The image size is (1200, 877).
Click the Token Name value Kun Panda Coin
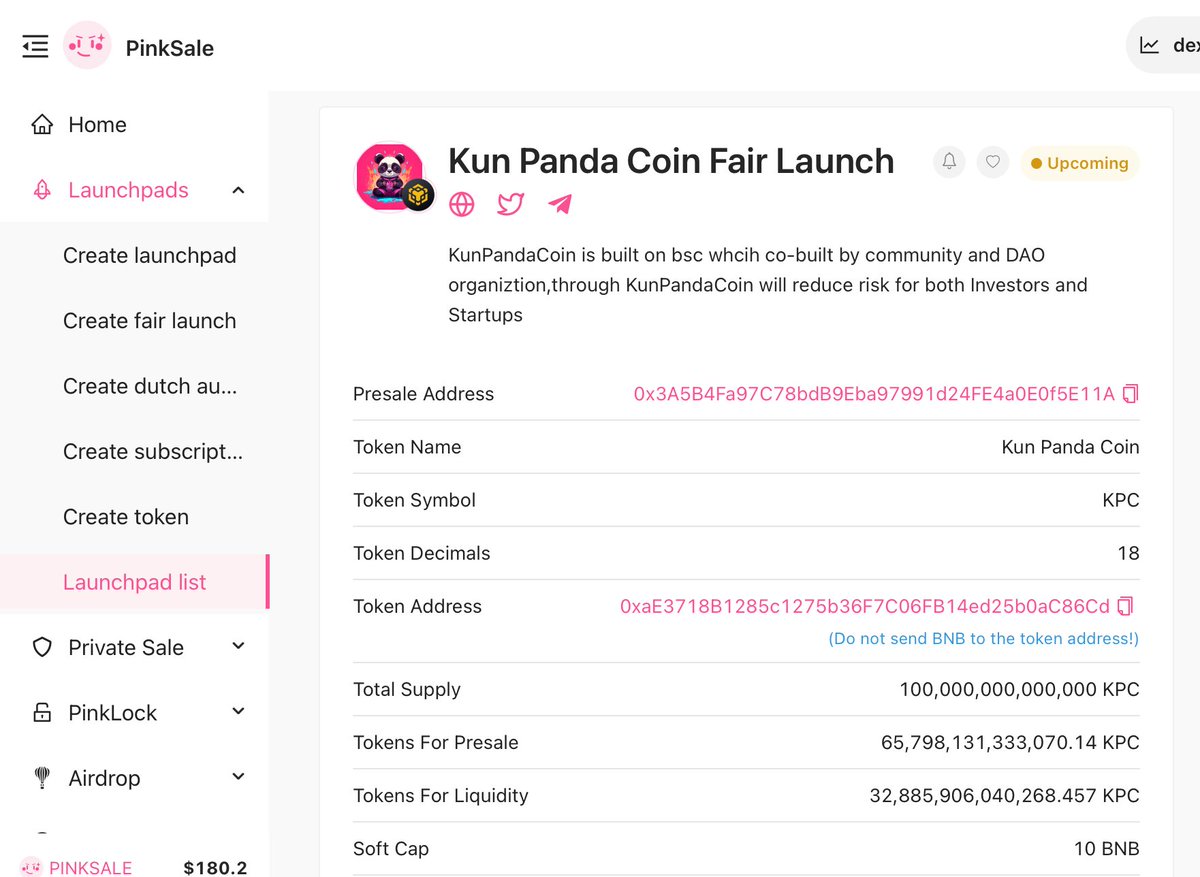point(1070,447)
